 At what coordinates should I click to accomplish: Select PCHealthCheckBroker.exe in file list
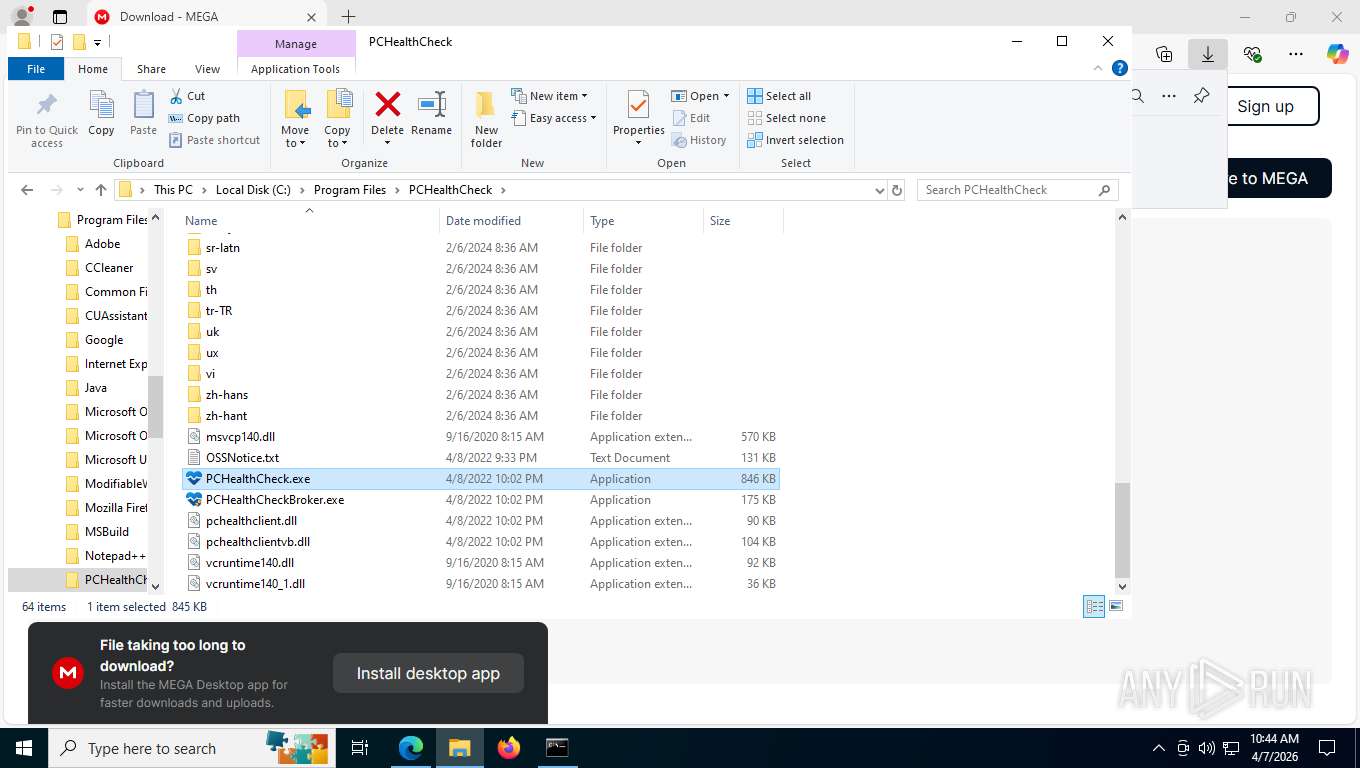pos(481,500)
